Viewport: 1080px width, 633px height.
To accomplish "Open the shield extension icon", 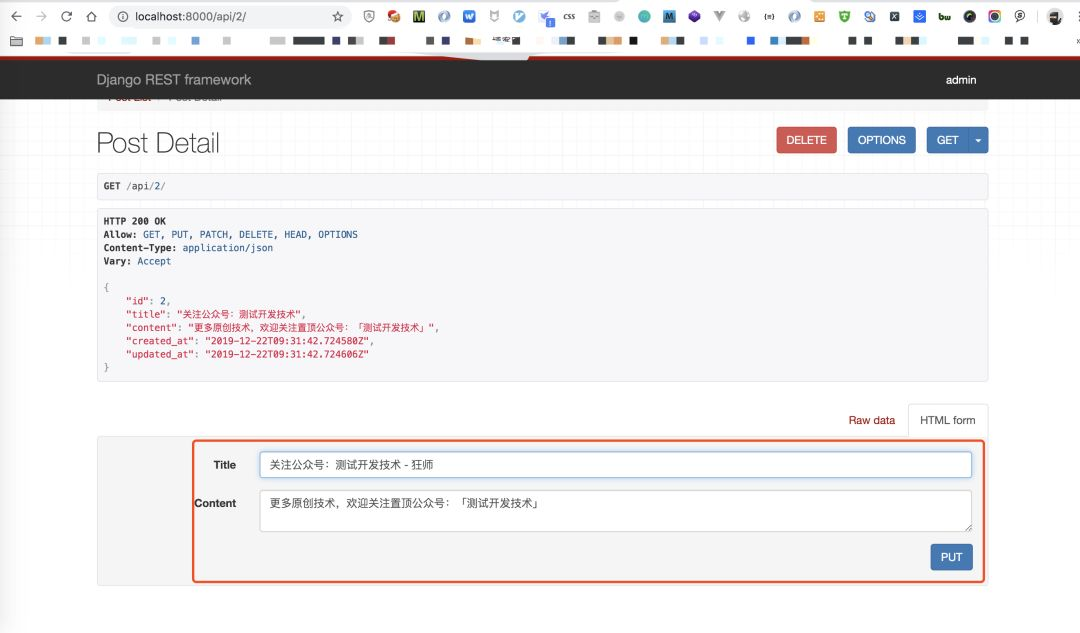I will point(369,17).
